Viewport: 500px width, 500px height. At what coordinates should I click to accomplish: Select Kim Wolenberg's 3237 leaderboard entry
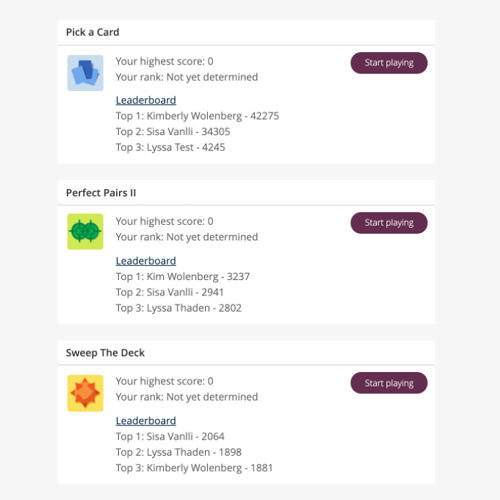[x=183, y=276]
